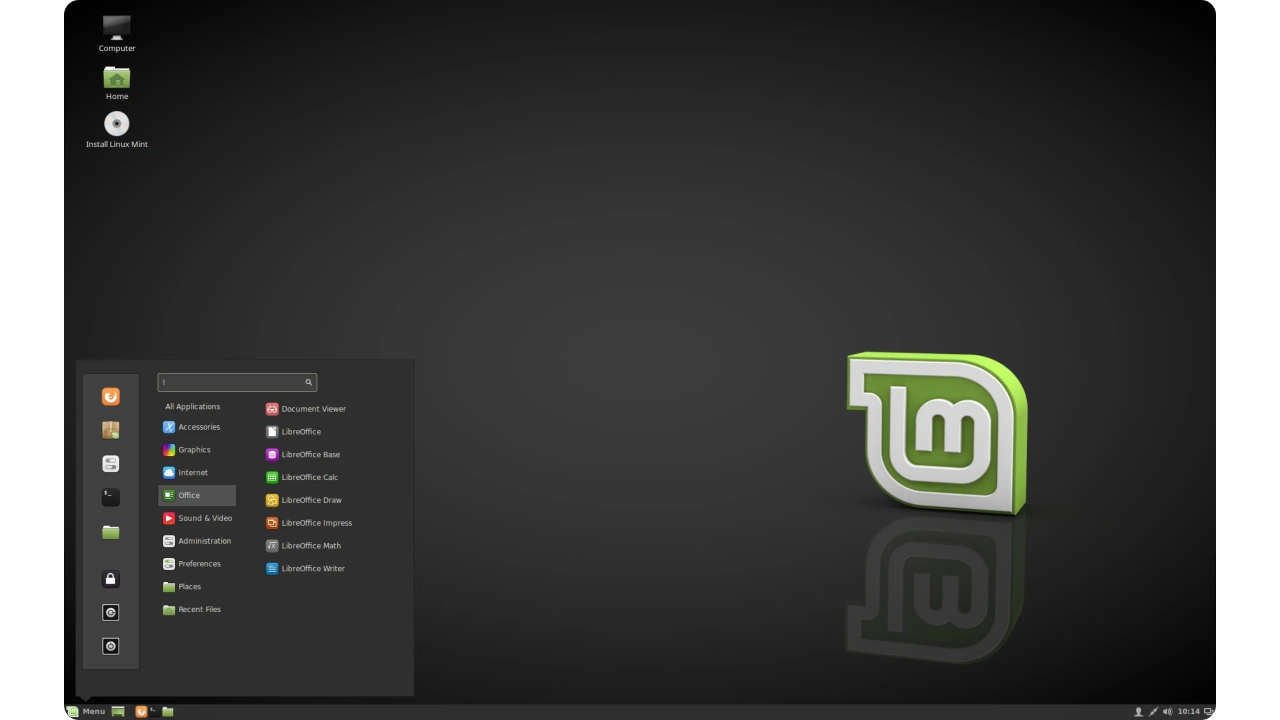1280x720 pixels.
Task: Click the Menu button on the panel
Action: click(x=86, y=712)
